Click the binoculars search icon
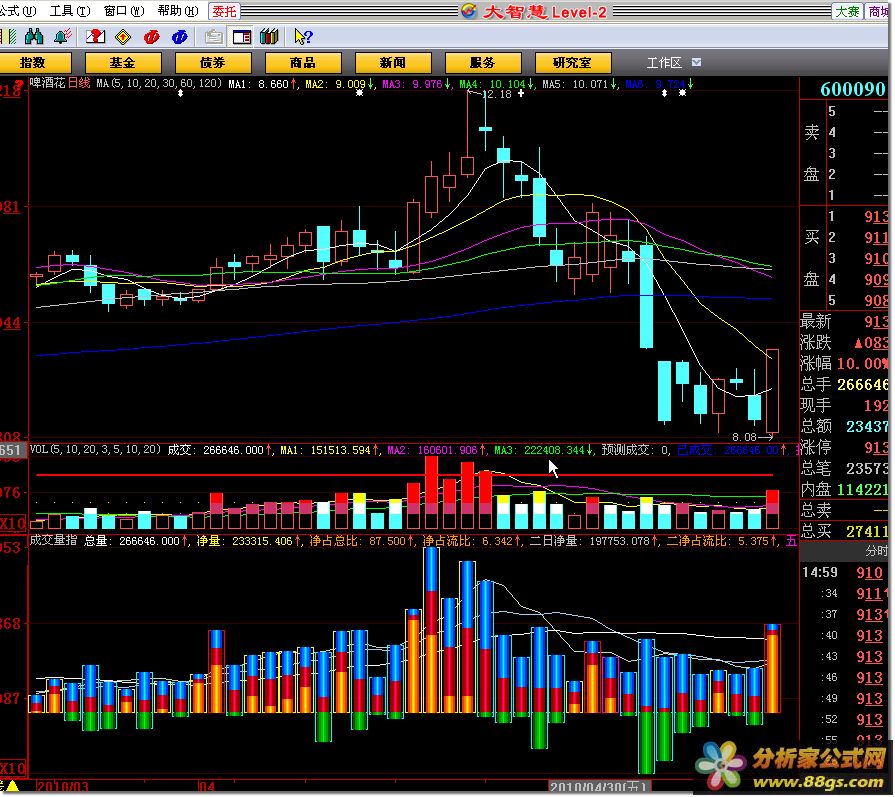This screenshot has height=797, width=895. [34, 37]
